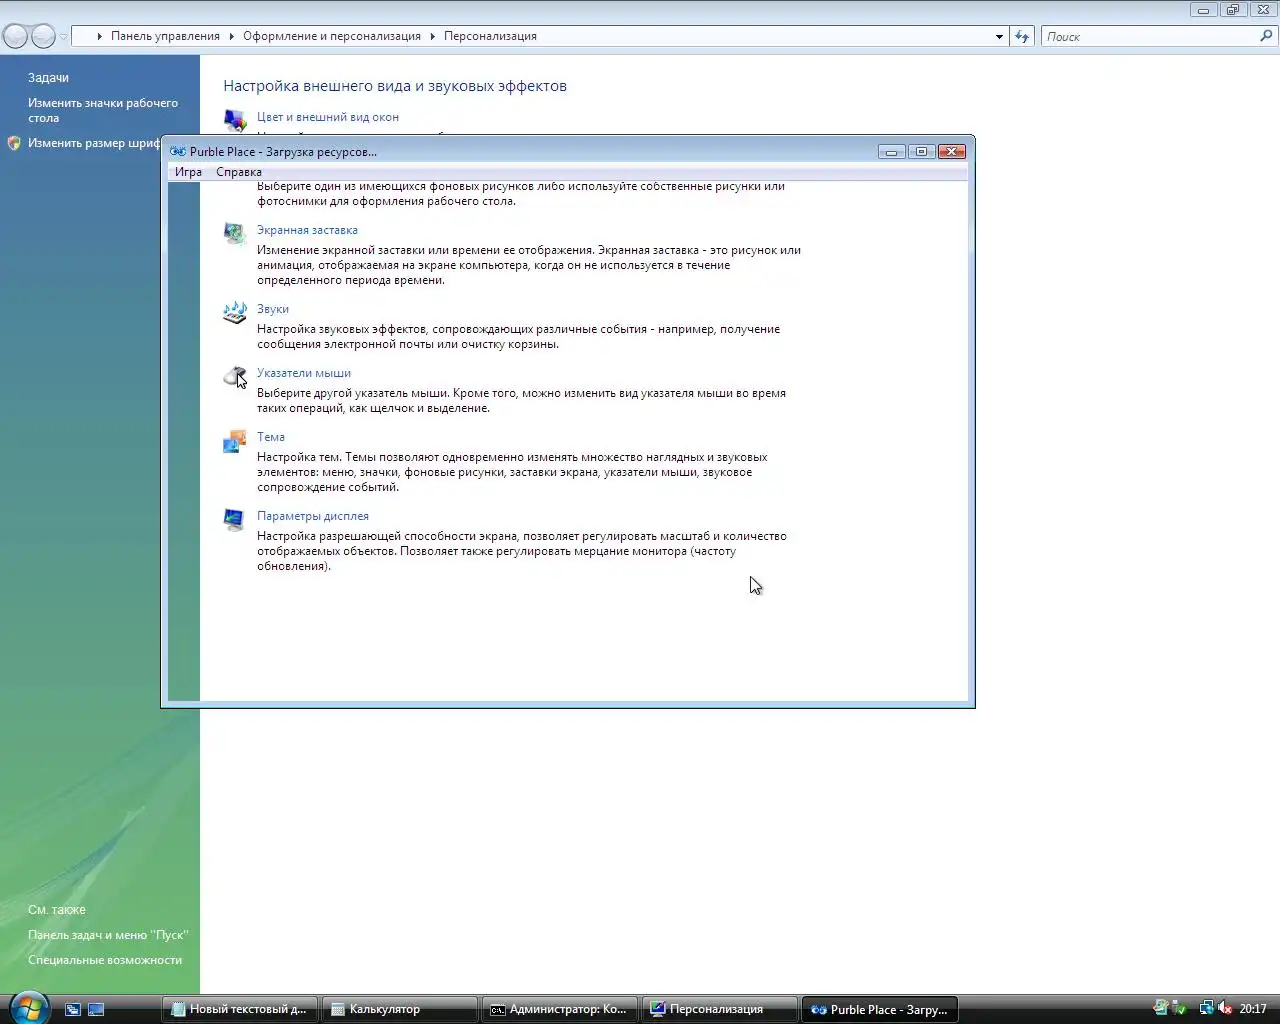Click the search magnifier icon in Поиск box
The width and height of the screenshot is (1280, 1024).
coord(1267,36)
